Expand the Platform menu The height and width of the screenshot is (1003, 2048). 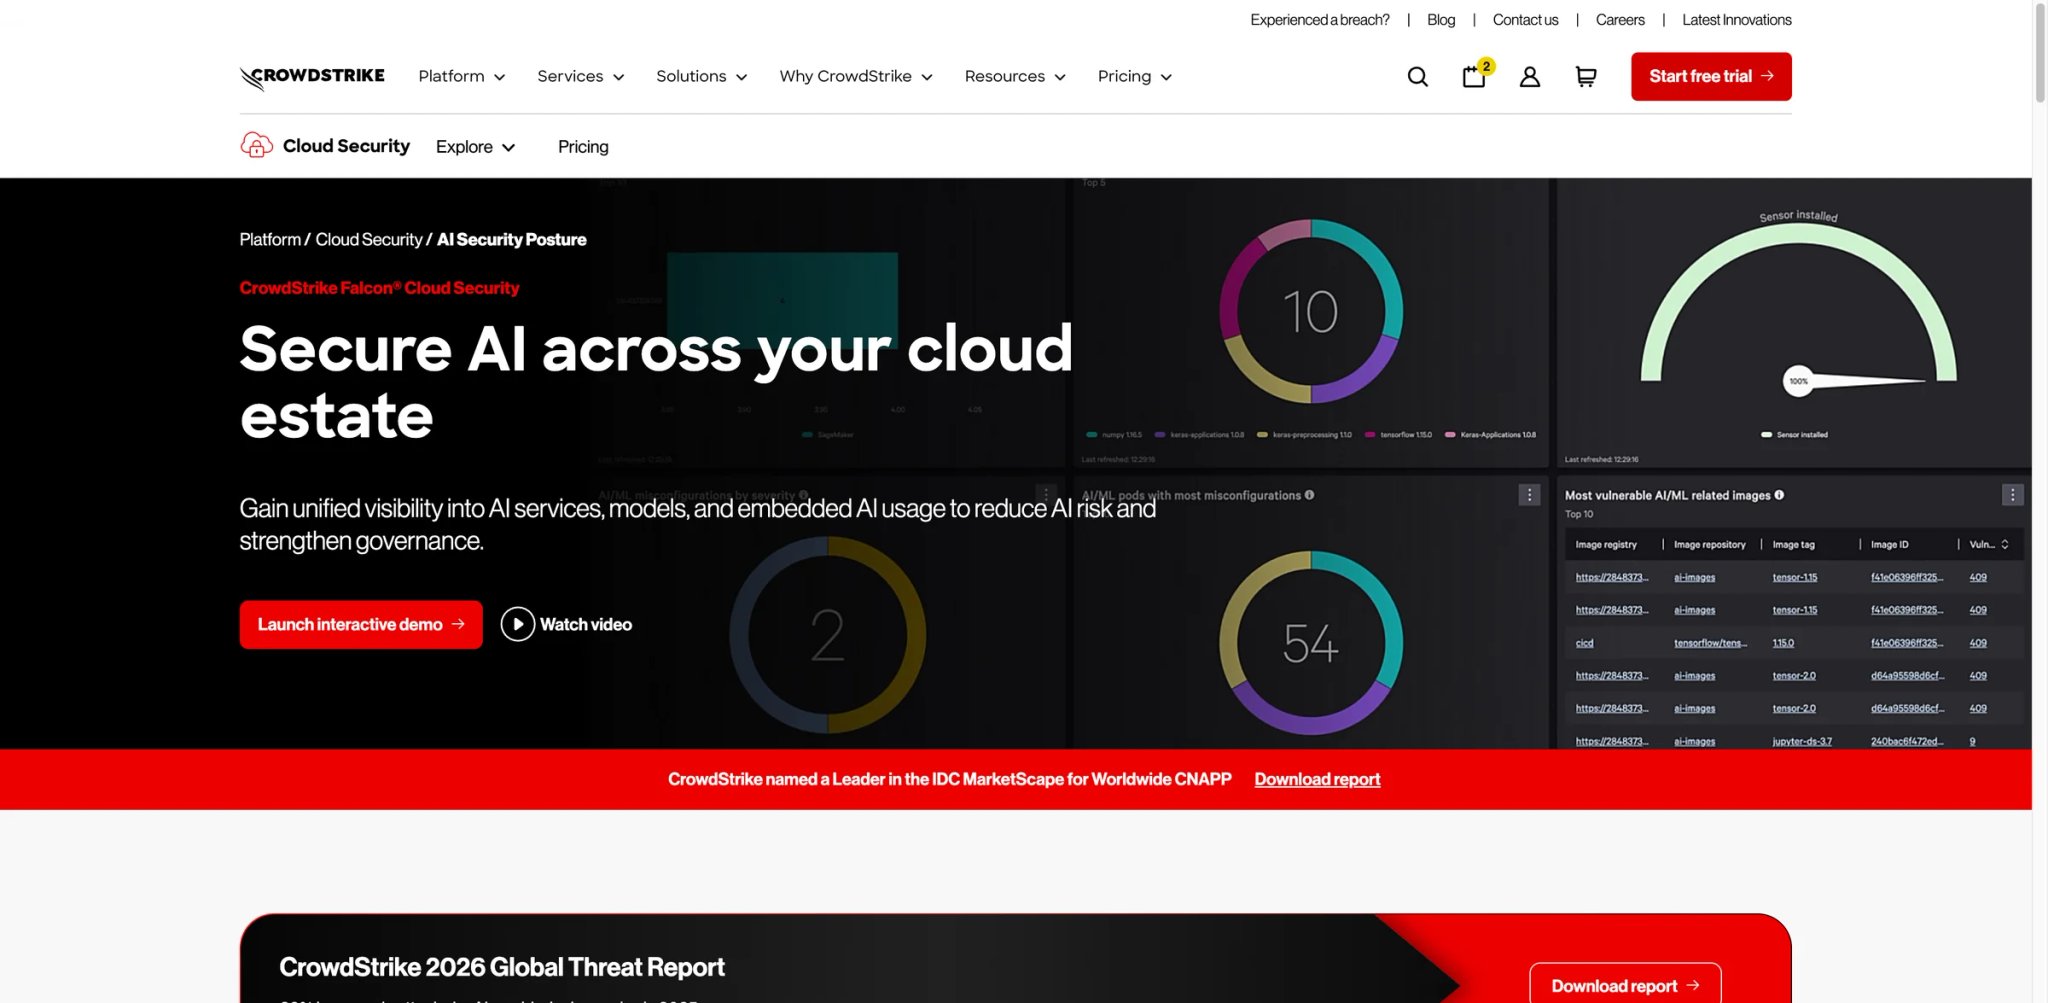pyautogui.click(x=462, y=77)
